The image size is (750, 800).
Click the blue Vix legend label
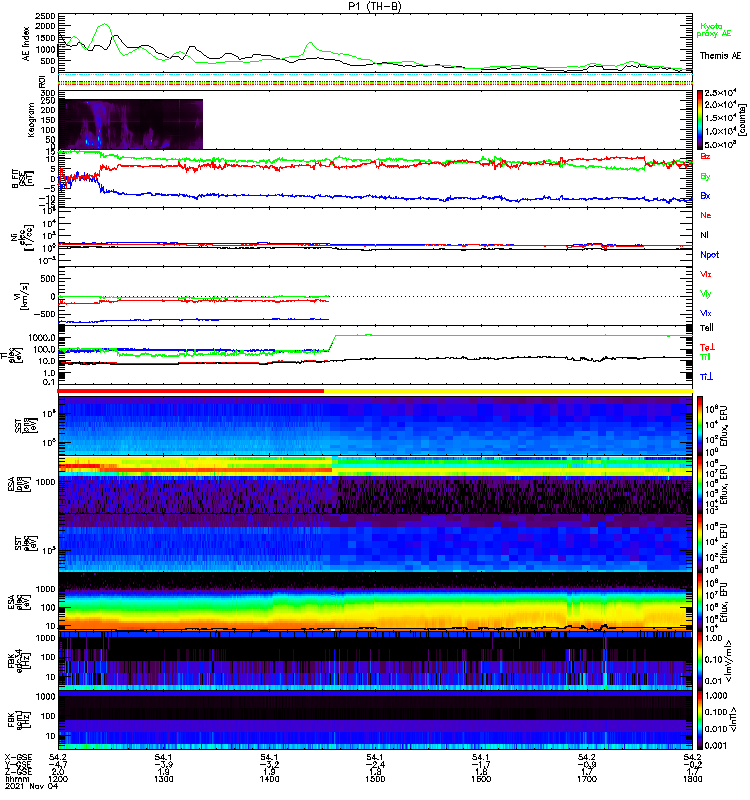click(x=706, y=313)
